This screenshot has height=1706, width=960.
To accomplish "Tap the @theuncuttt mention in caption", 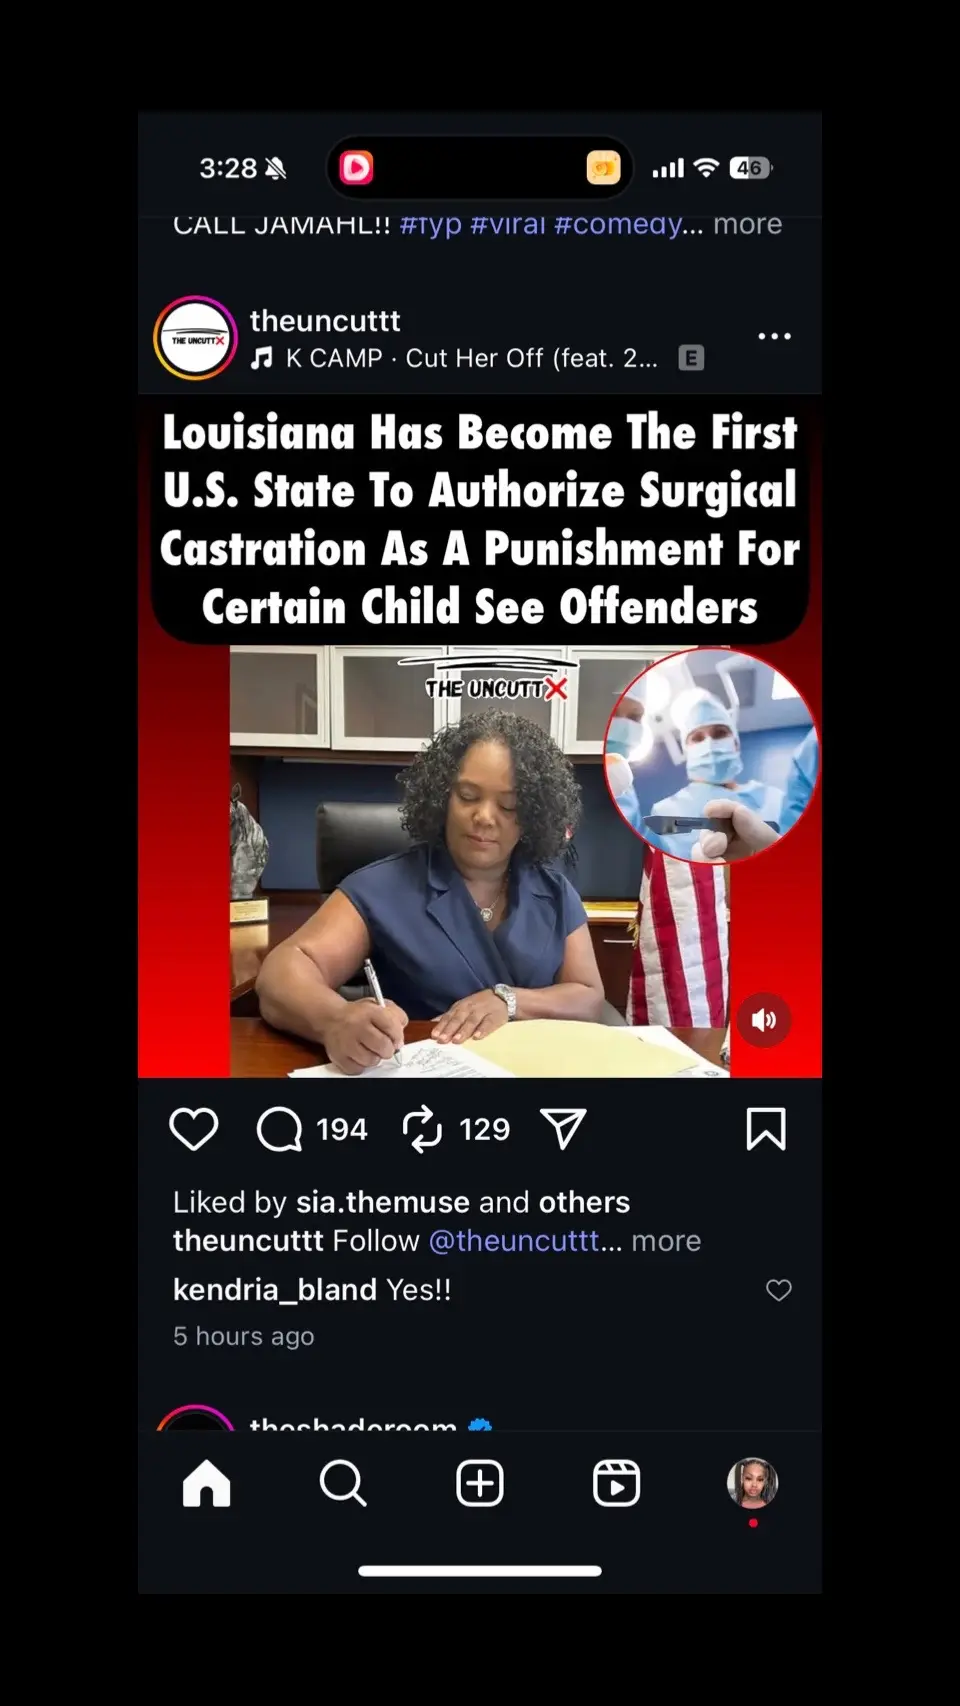I will [x=514, y=1241].
